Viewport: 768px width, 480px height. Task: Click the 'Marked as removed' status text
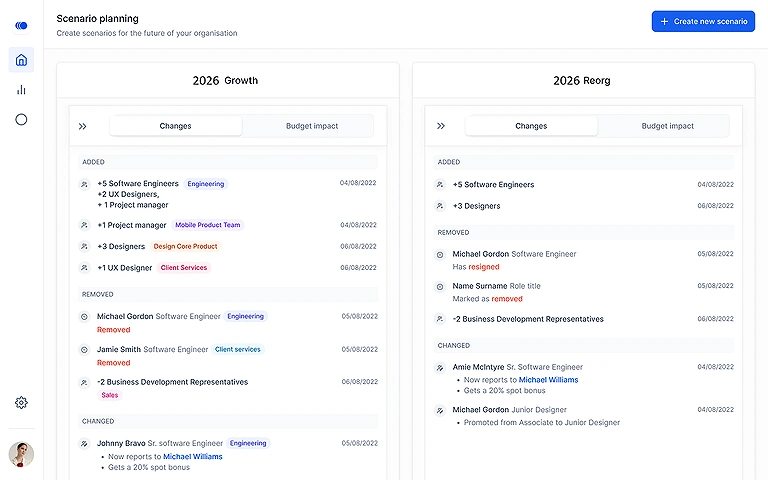(487, 299)
